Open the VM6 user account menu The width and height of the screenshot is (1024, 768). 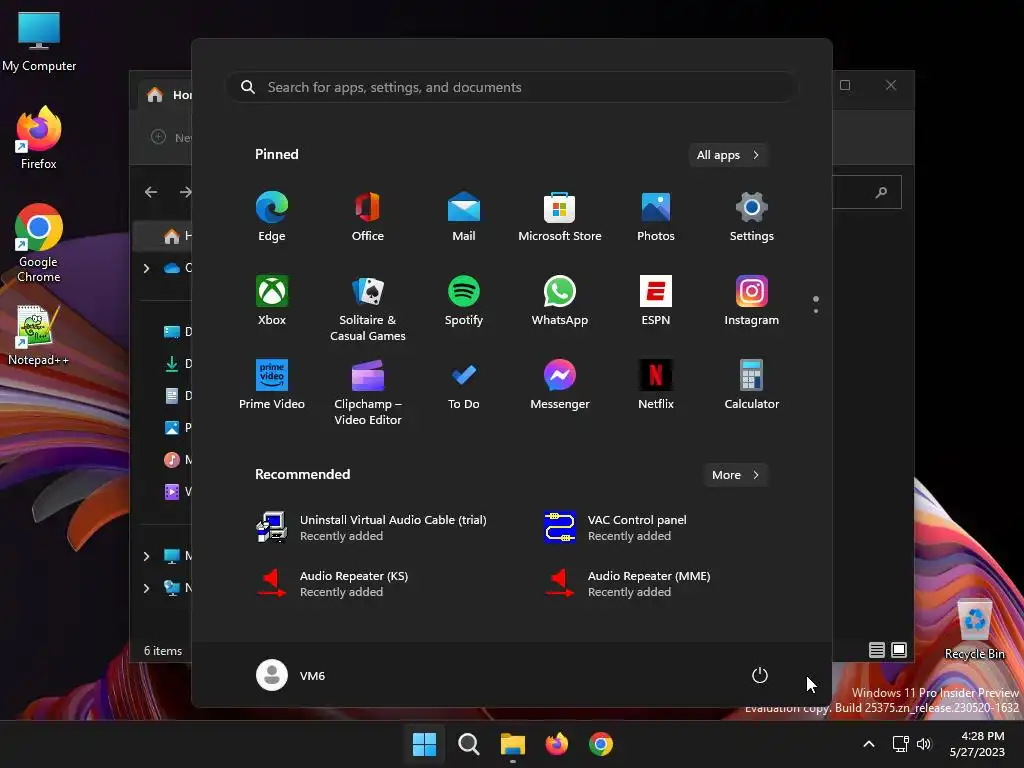[291, 675]
